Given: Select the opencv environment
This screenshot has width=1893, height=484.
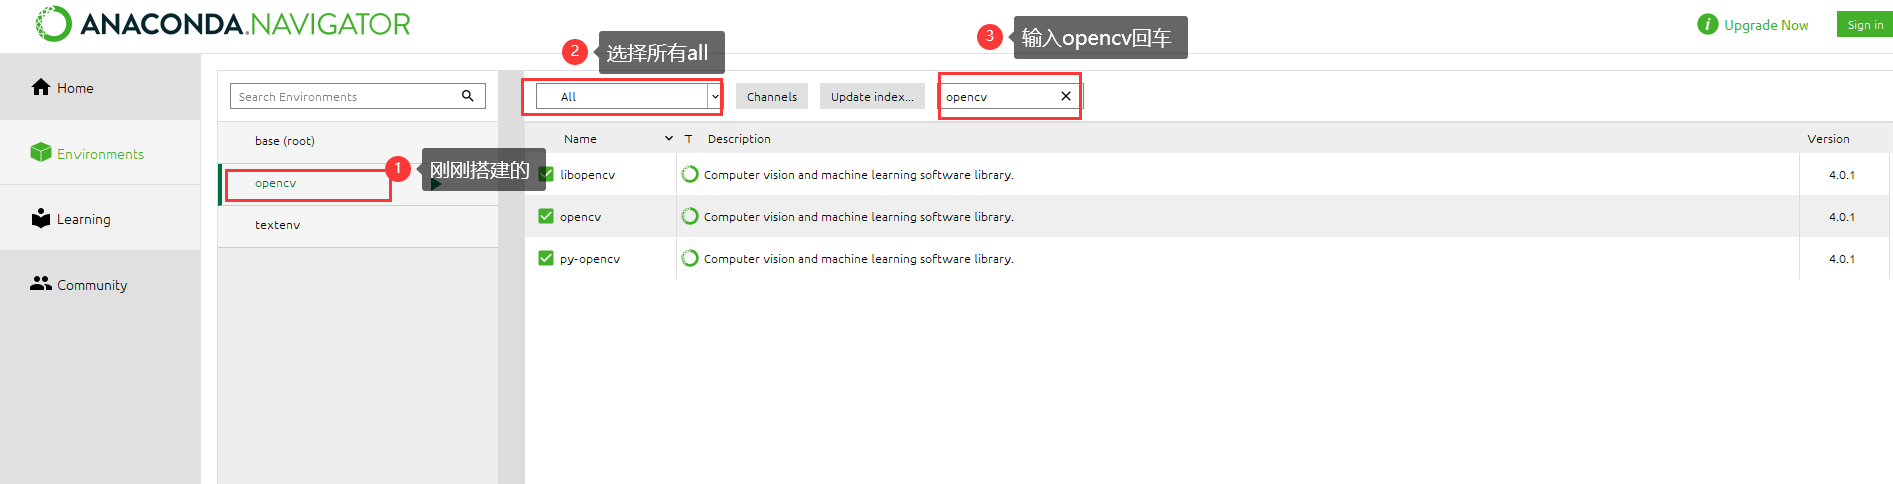Looking at the screenshot, I should pos(358,184).
